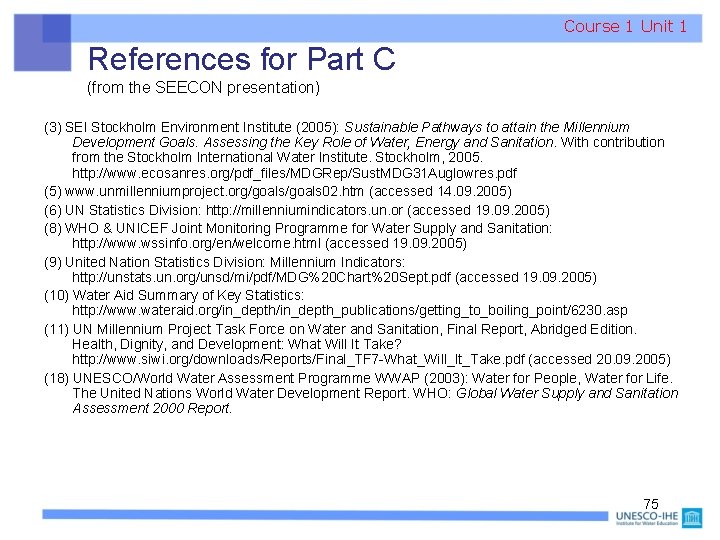
Task: Click the '(from the SEECON presentation)' subtitle
Action: 203,87
